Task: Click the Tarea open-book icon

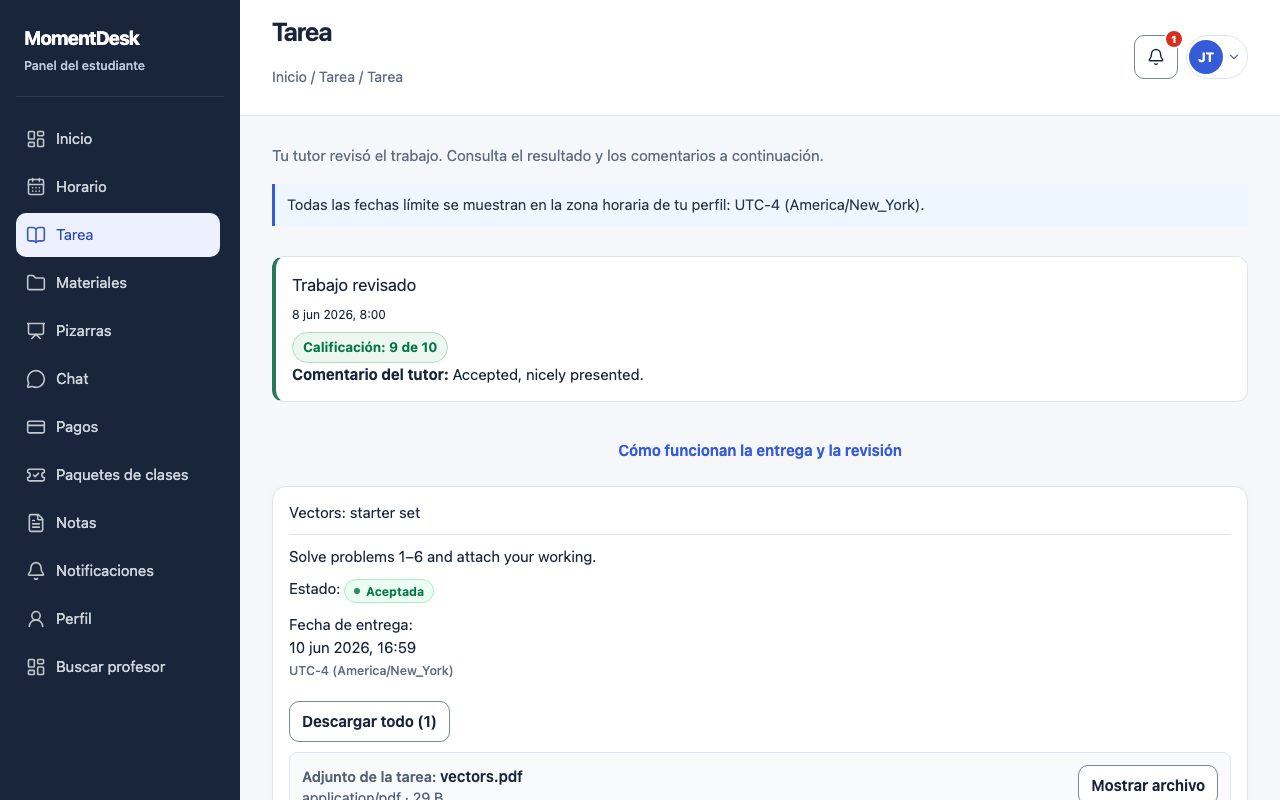Action: tap(36, 235)
